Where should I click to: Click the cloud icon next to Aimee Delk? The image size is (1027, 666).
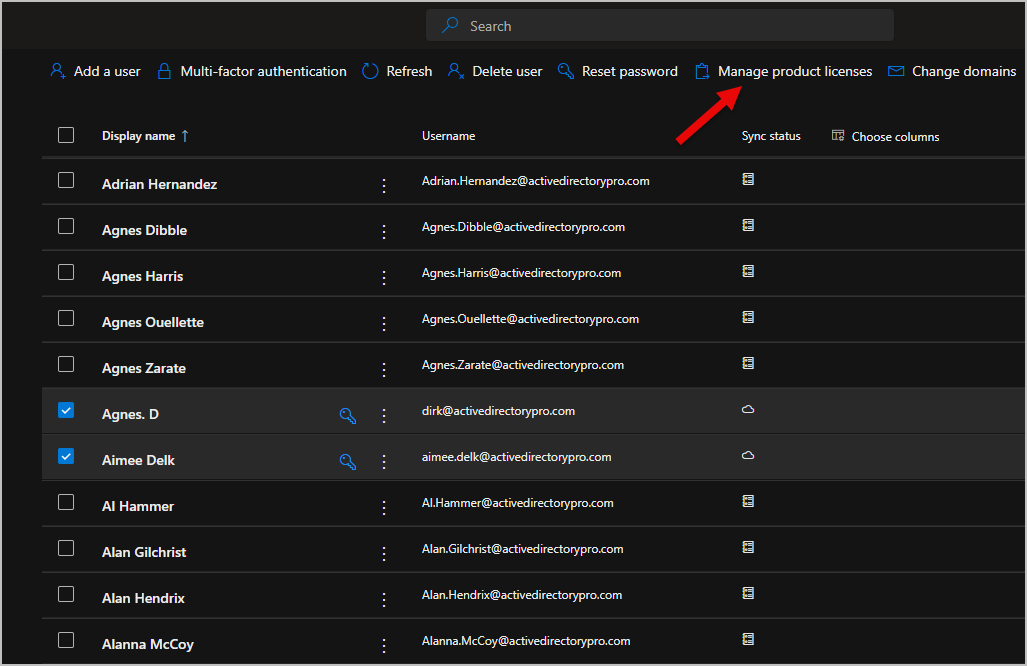[748, 454]
